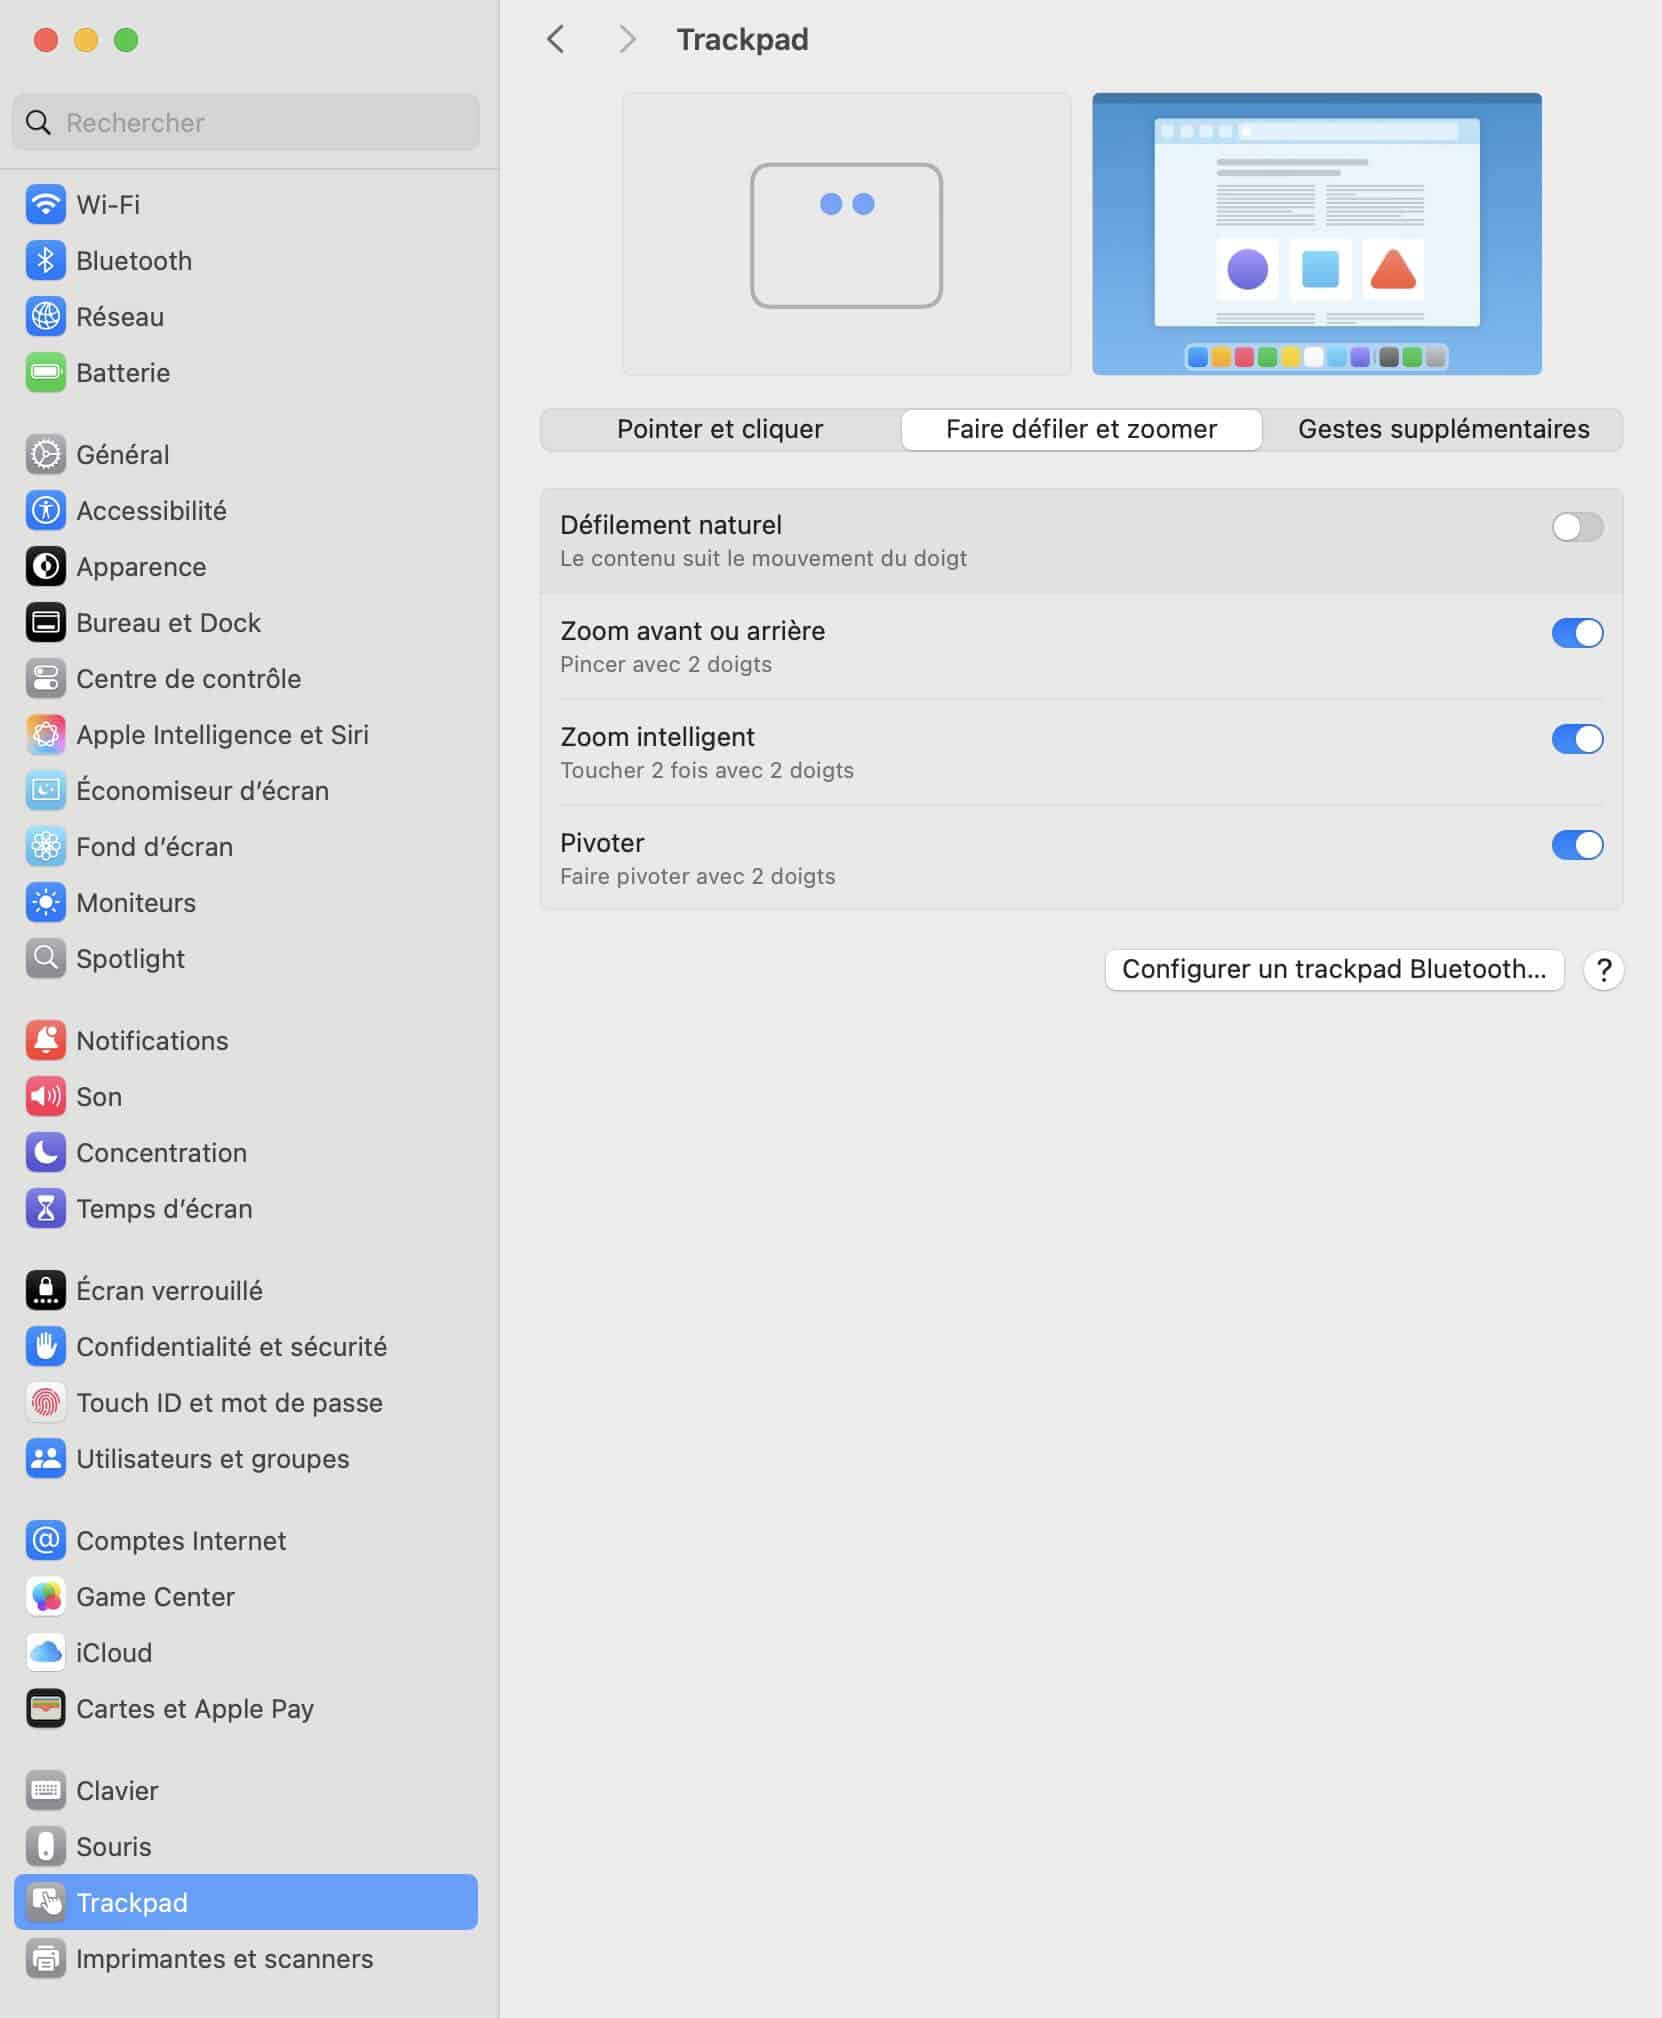Click the forward navigation chevron
The width and height of the screenshot is (1662, 2018).
(x=627, y=39)
